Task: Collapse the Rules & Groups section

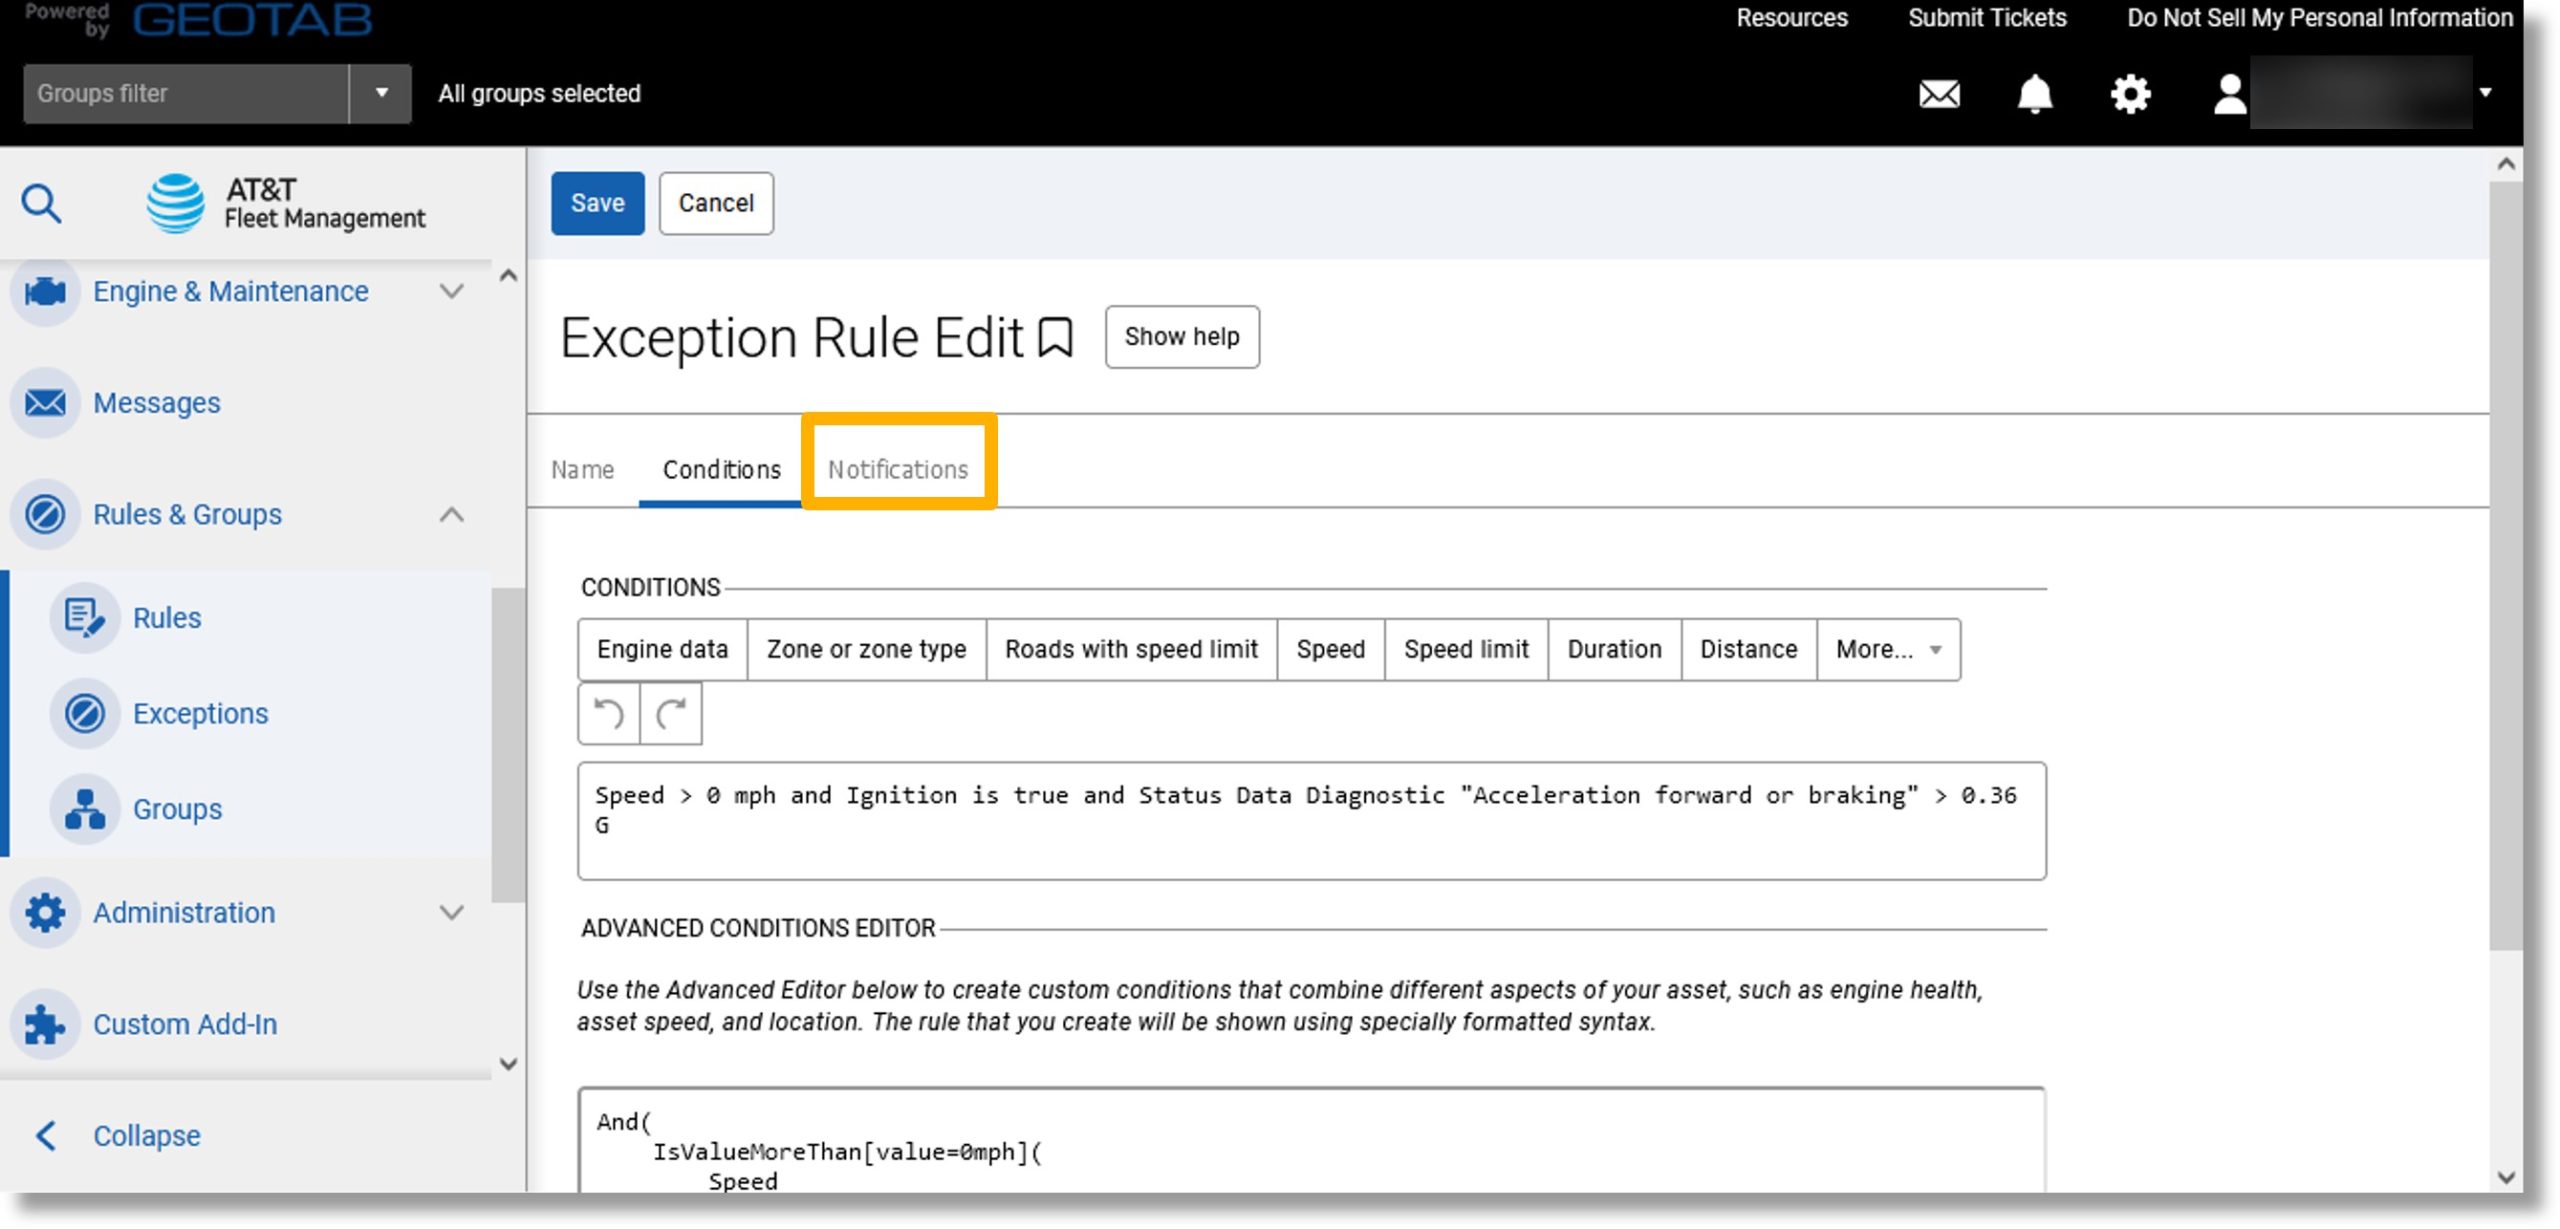Action: click(x=452, y=512)
